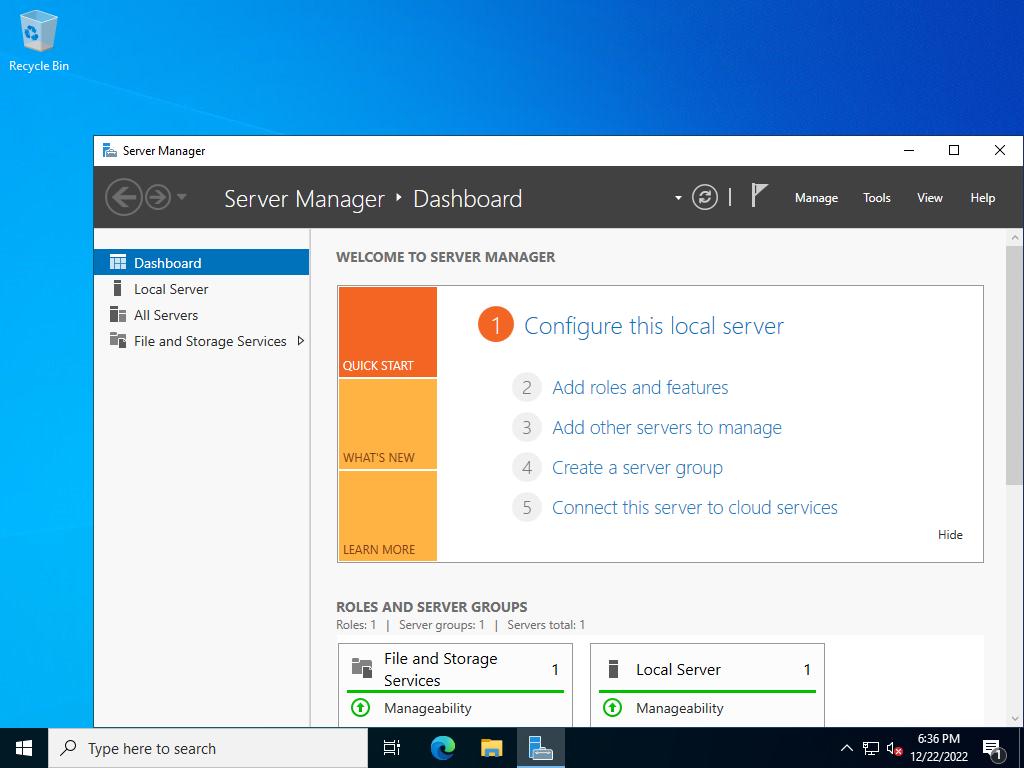Select Local Server in the left pane
This screenshot has height=768, width=1024.
(x=201, y=289)
